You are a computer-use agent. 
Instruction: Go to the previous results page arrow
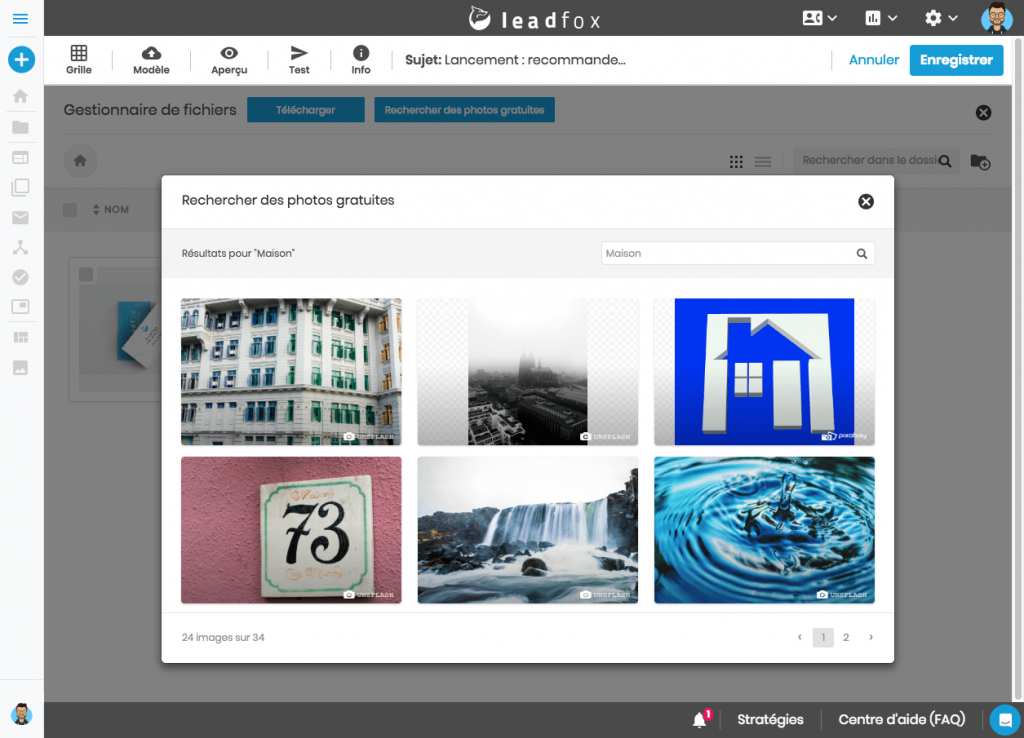click(x=799, y=637)
